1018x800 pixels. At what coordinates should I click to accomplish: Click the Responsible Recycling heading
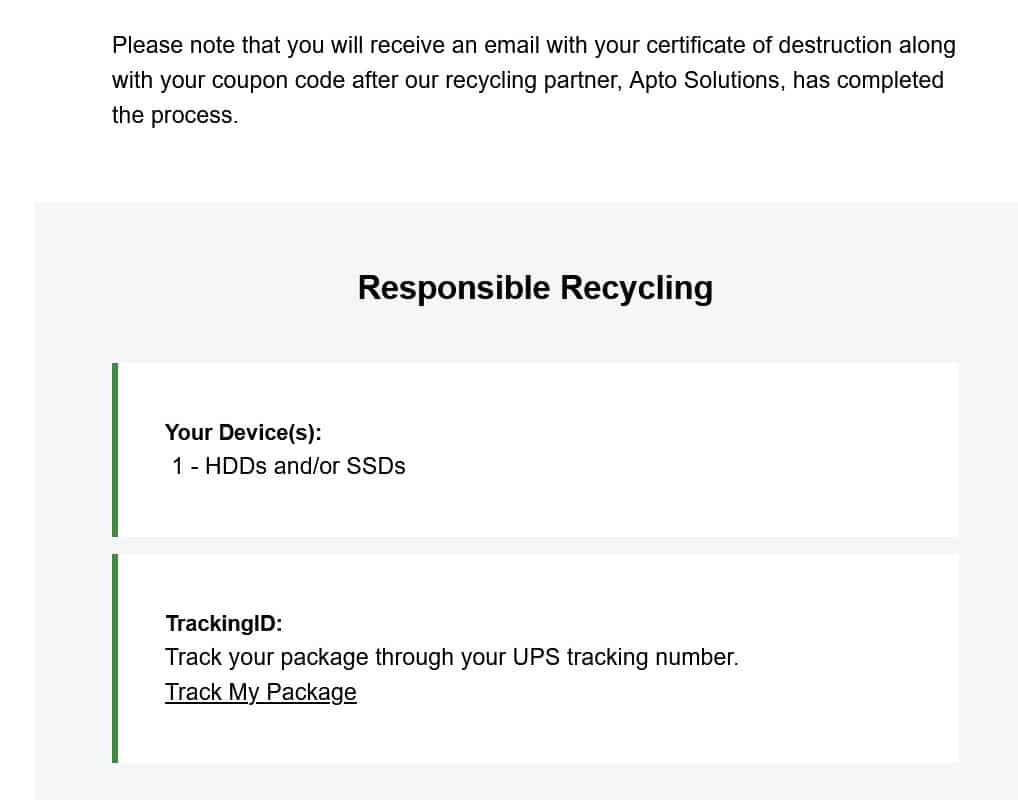pos(535,288)
